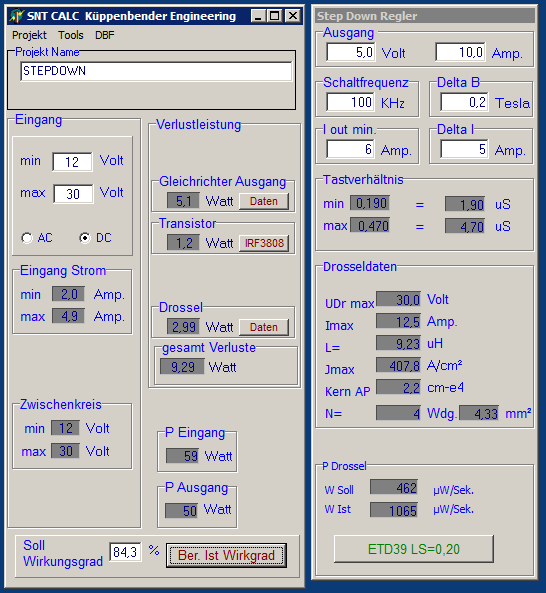546x593 pixels.
Task: Click the Schaltfrequenz KHz field
Action: point(351,102)
